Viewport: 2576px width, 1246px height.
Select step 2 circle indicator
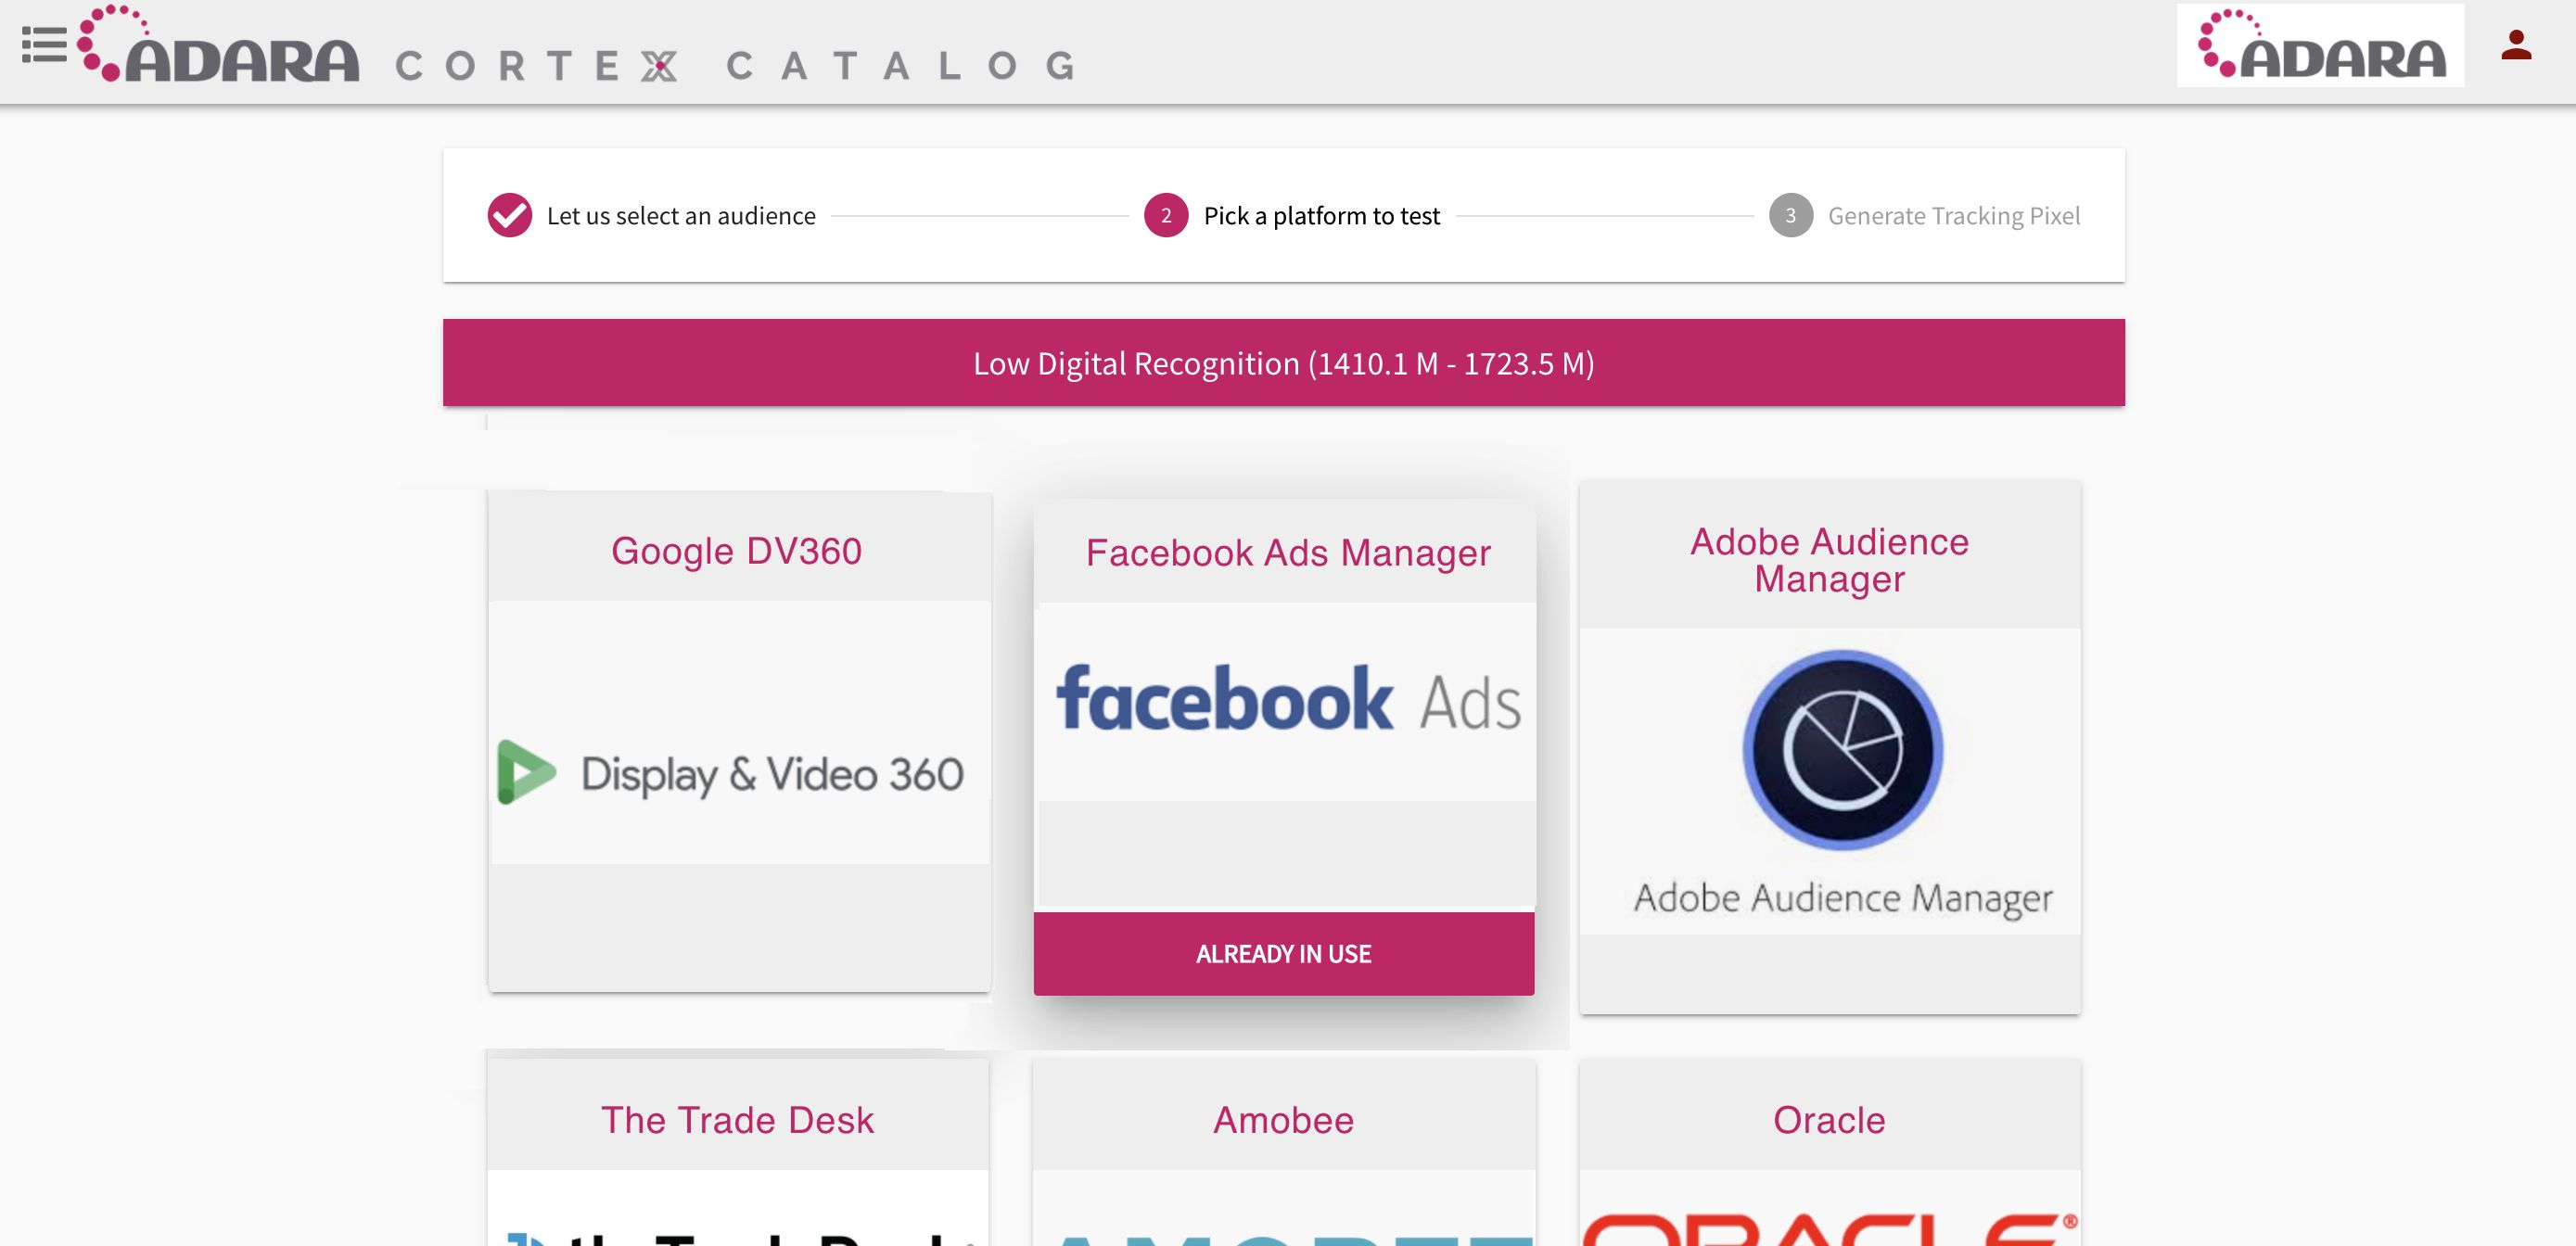tap(1166, 215)
